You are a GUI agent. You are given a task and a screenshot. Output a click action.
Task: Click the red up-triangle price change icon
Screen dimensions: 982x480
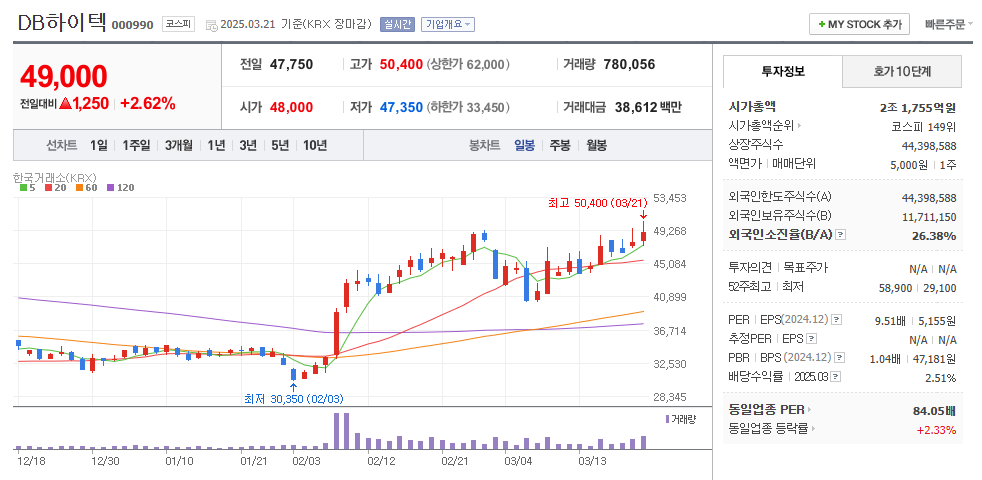65,104
